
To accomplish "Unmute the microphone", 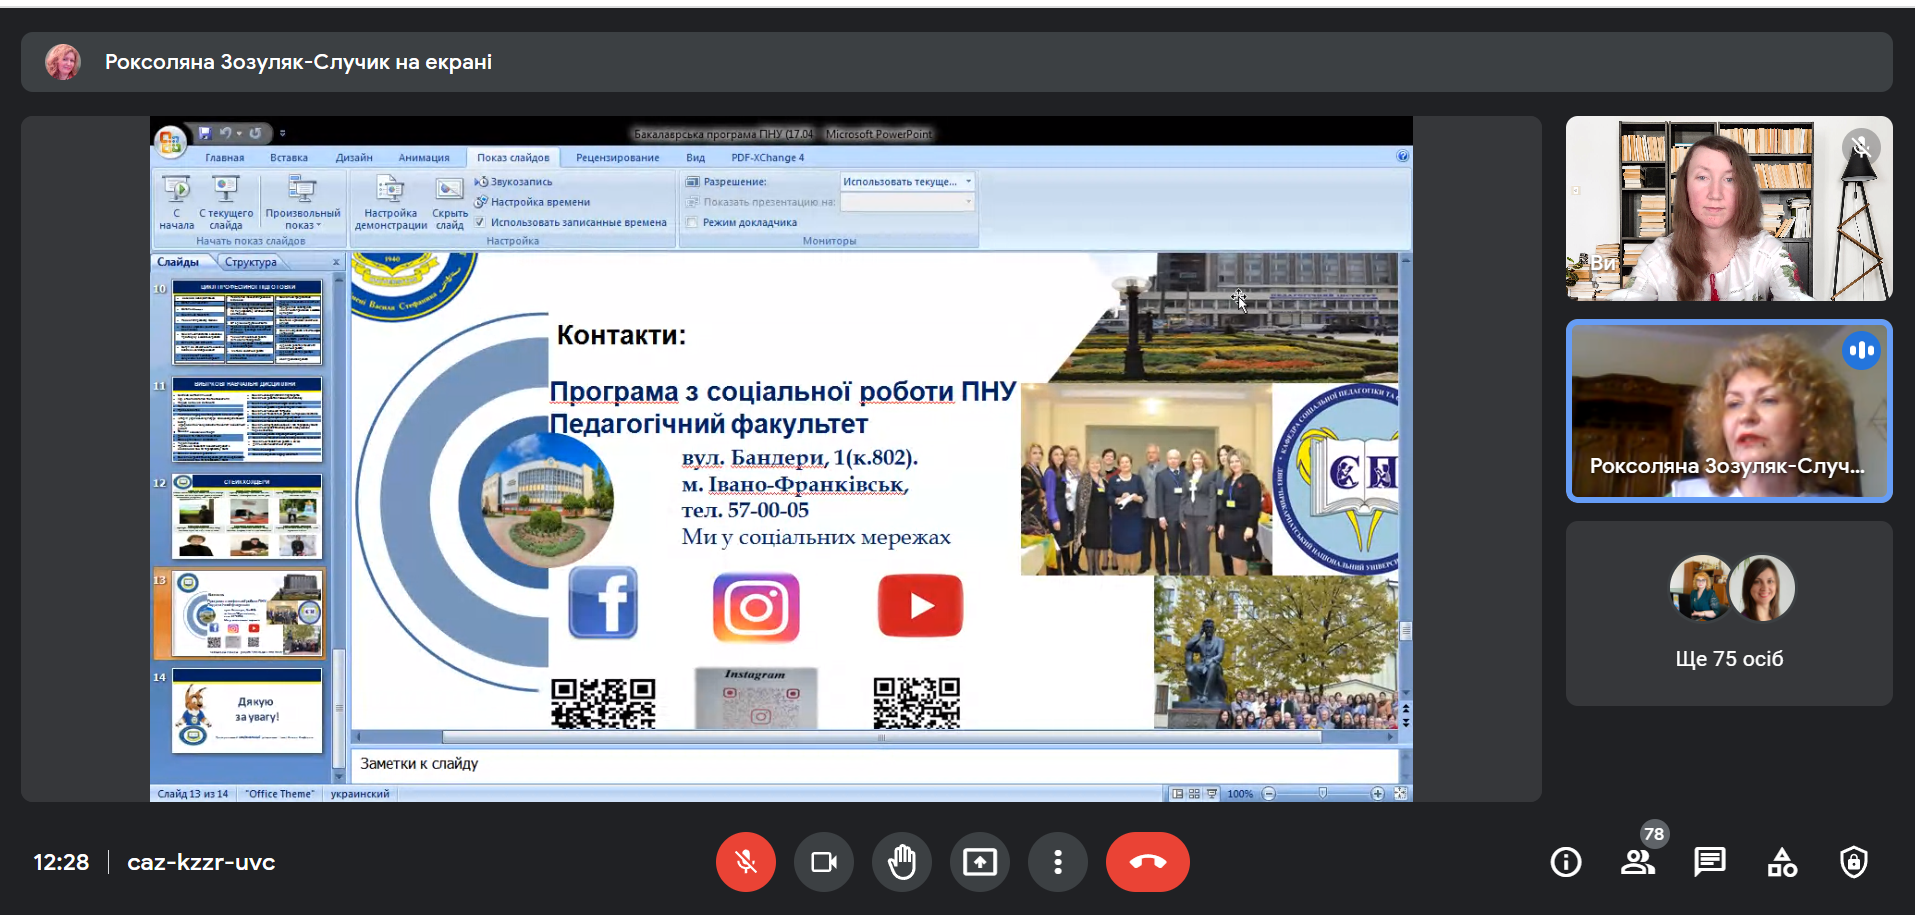I will coord(745,862).
